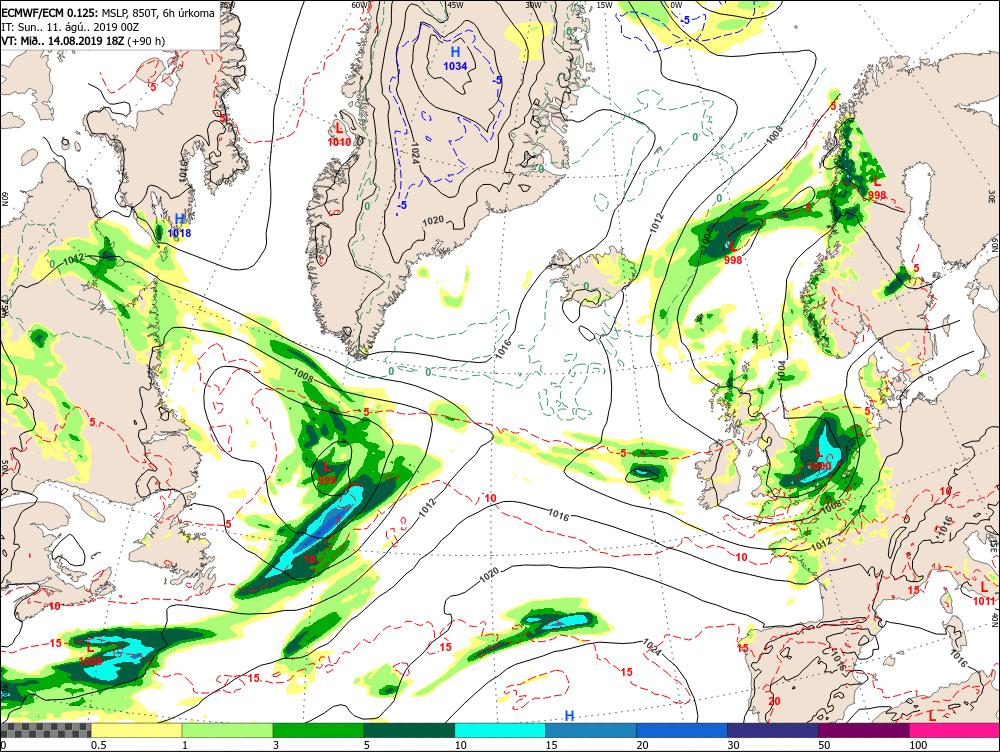Screen dimensions: 1000x752
Task: Click the green 3–5 legend swatch
Action: (x=318, y=730)
